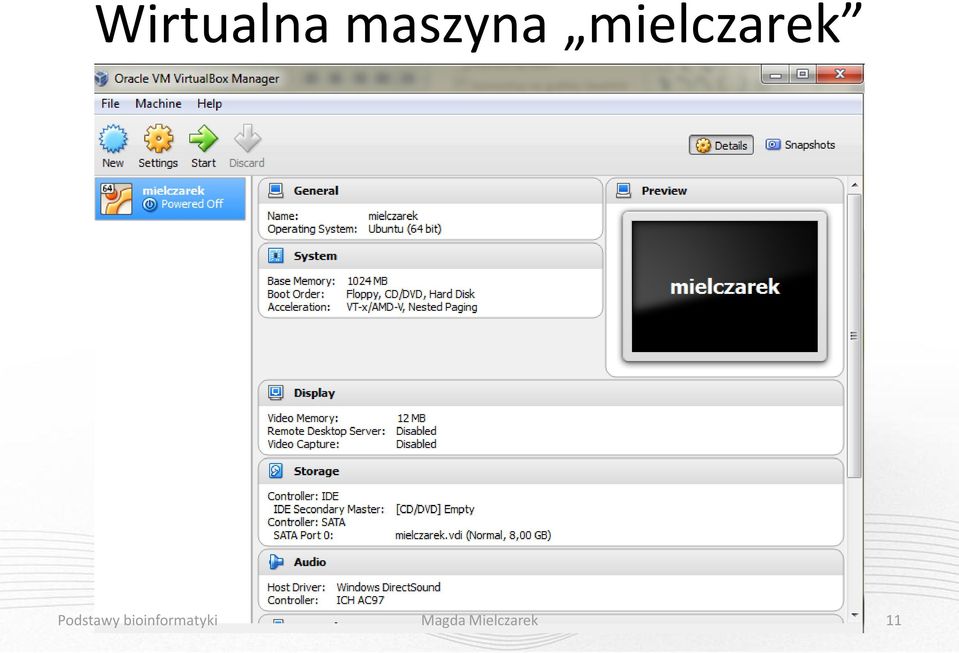Click the New virtual machine icon
This screenshot has width=959, height=653.
click(x=113, y=139)
